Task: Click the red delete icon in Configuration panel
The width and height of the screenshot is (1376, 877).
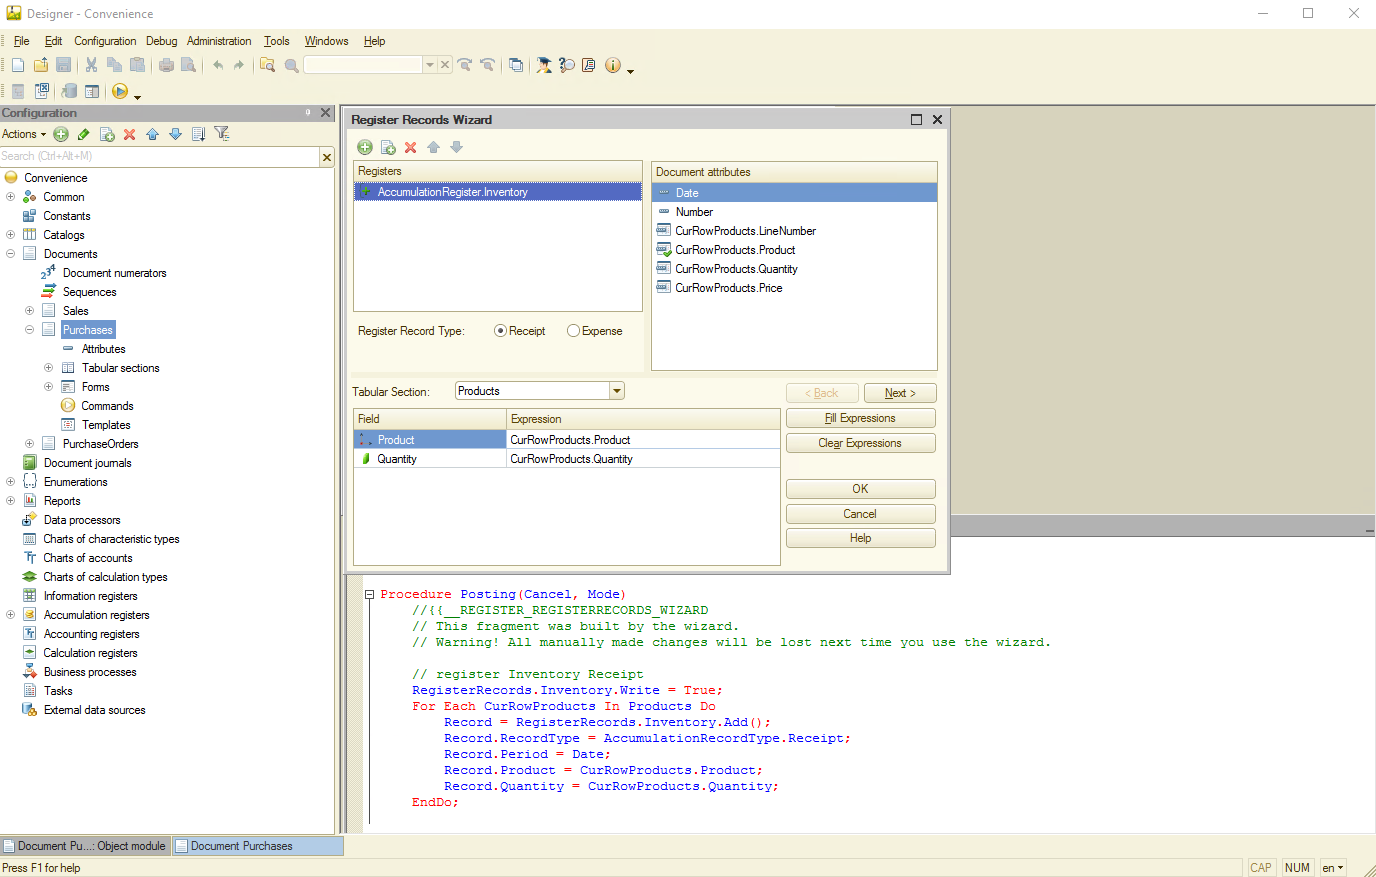Action: [x=129, y=134]
